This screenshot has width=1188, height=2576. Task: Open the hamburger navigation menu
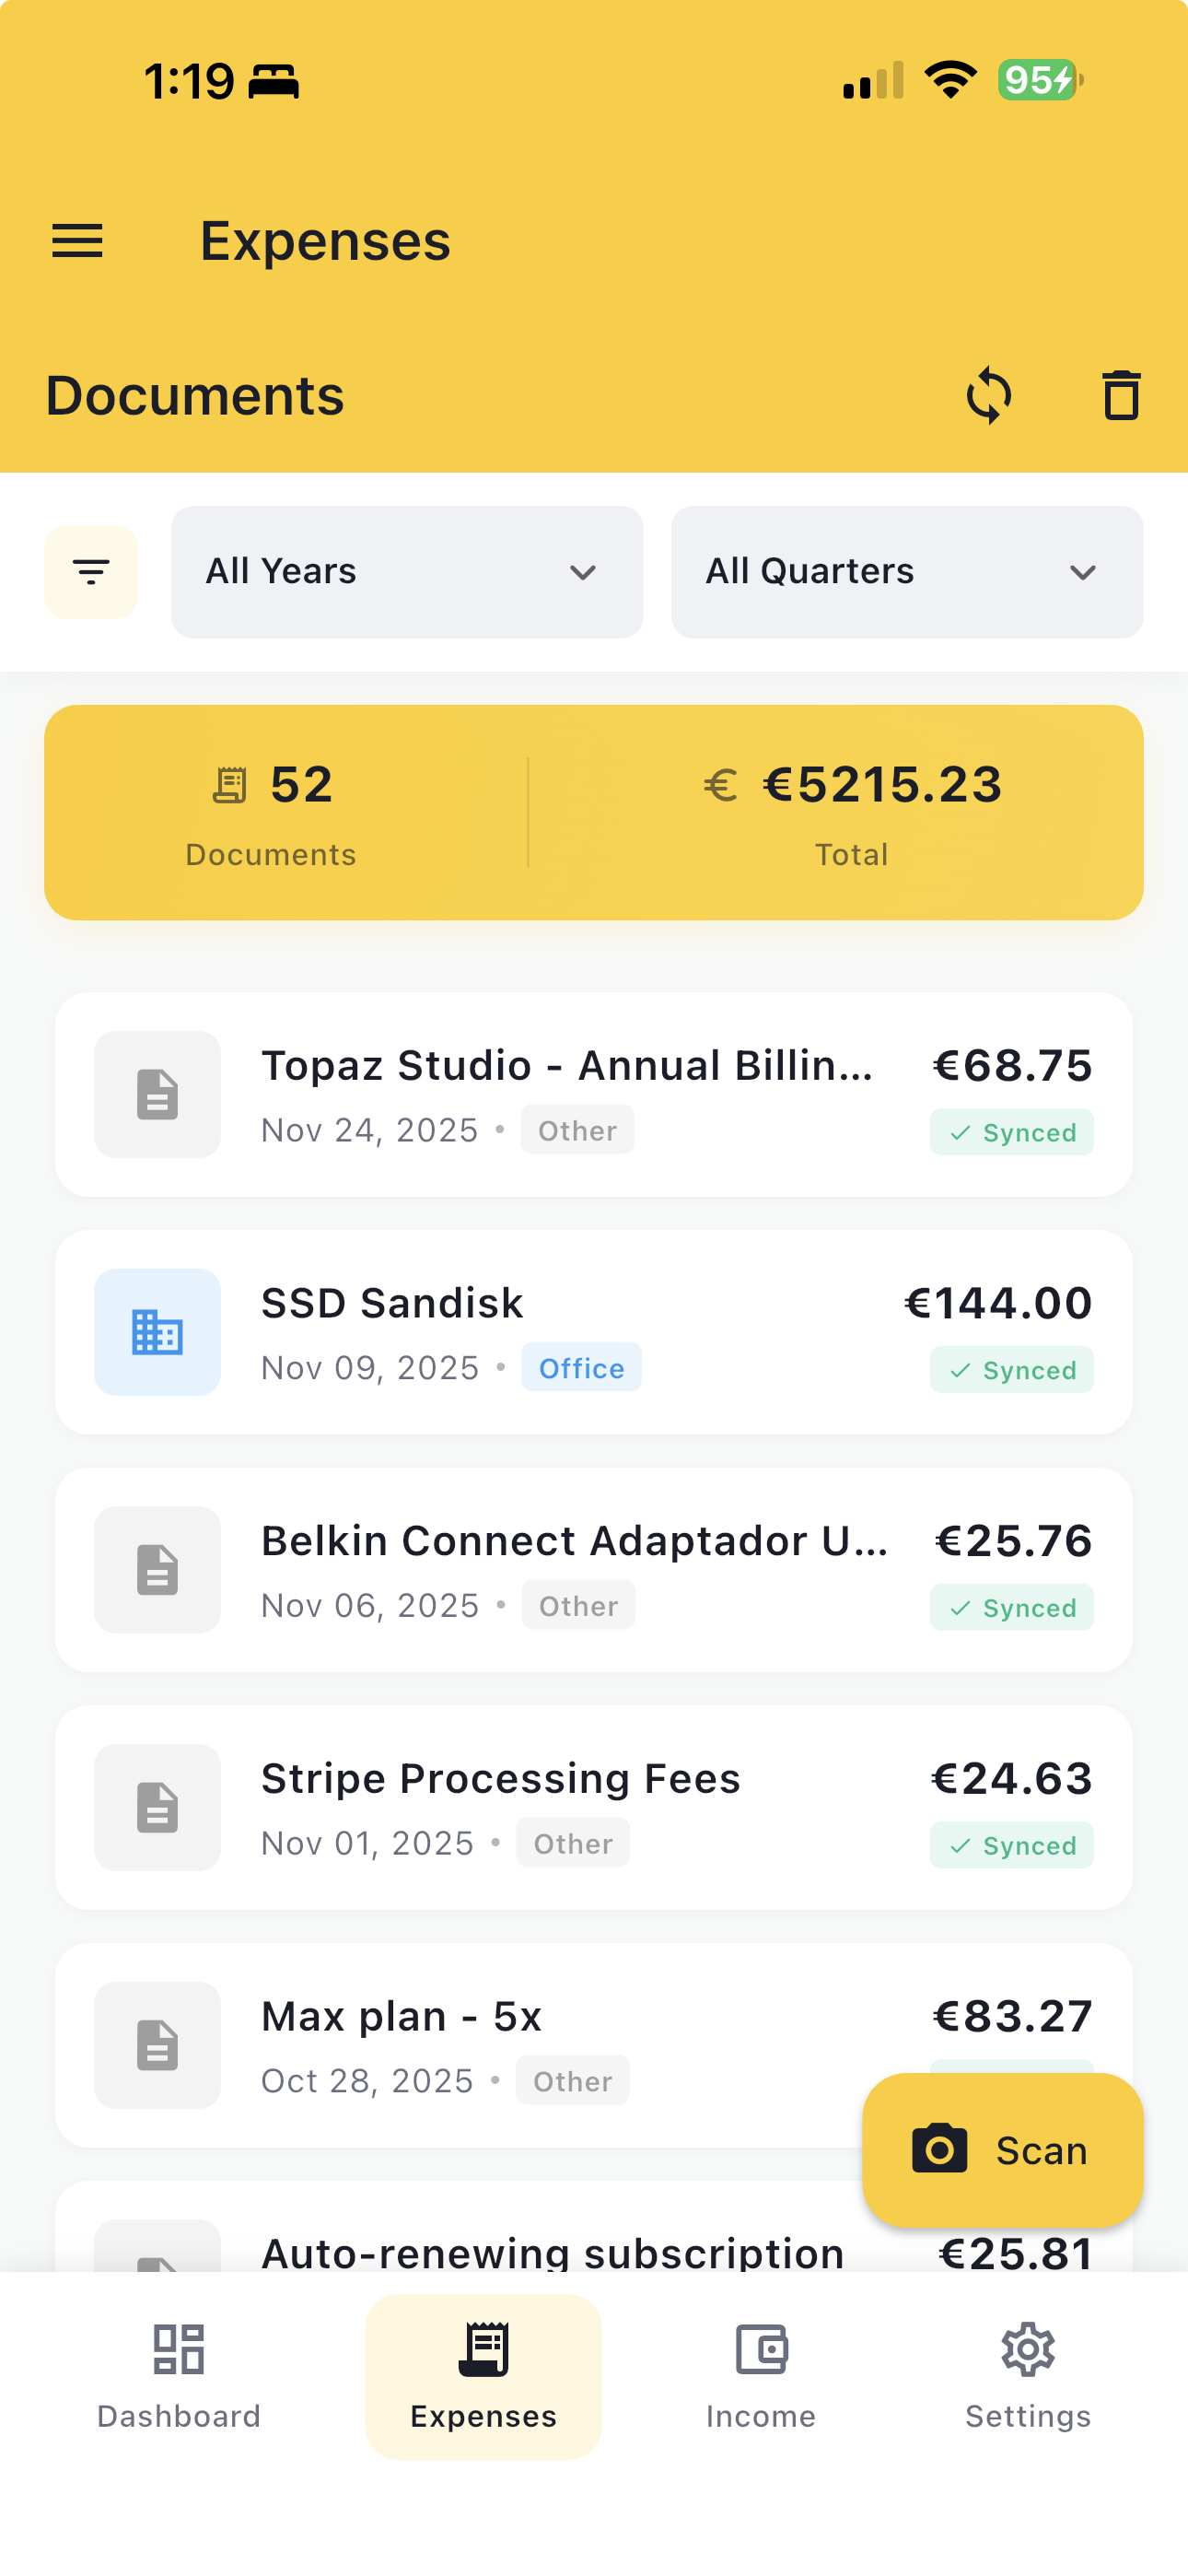tap(77, 241)
